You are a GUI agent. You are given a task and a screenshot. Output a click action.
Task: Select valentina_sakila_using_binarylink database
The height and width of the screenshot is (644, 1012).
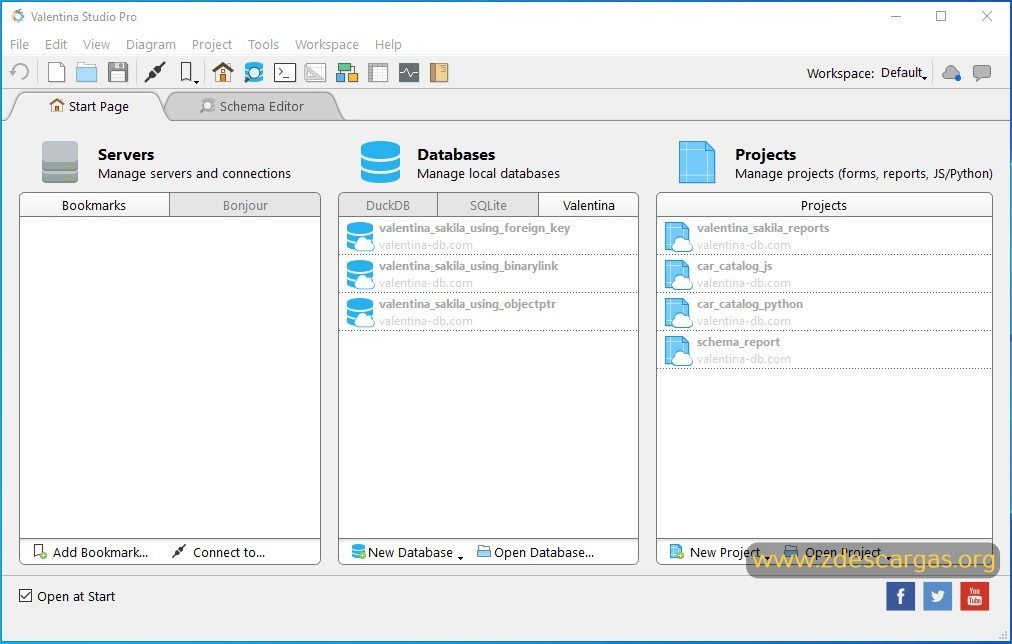pyautogui.click(x=489, y=274)
